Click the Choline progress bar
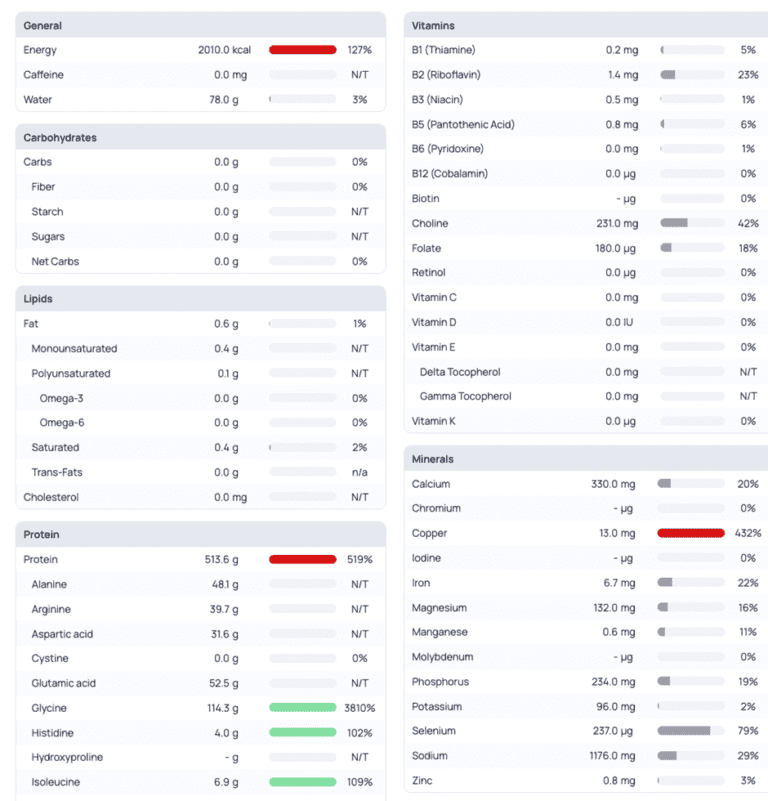The image size is (768, 801). (690, 223)
